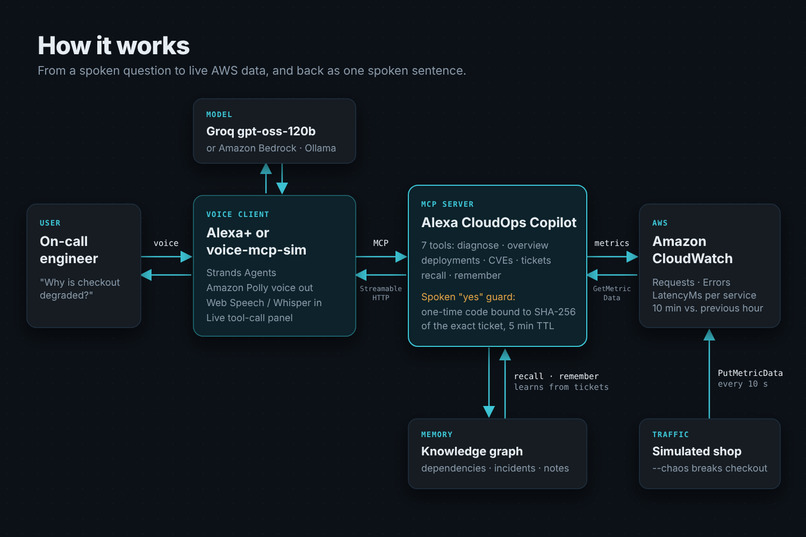The image size is (806, 537).
Task: Click the "10 min vs. previous hour" line
Action: (707, 308)
